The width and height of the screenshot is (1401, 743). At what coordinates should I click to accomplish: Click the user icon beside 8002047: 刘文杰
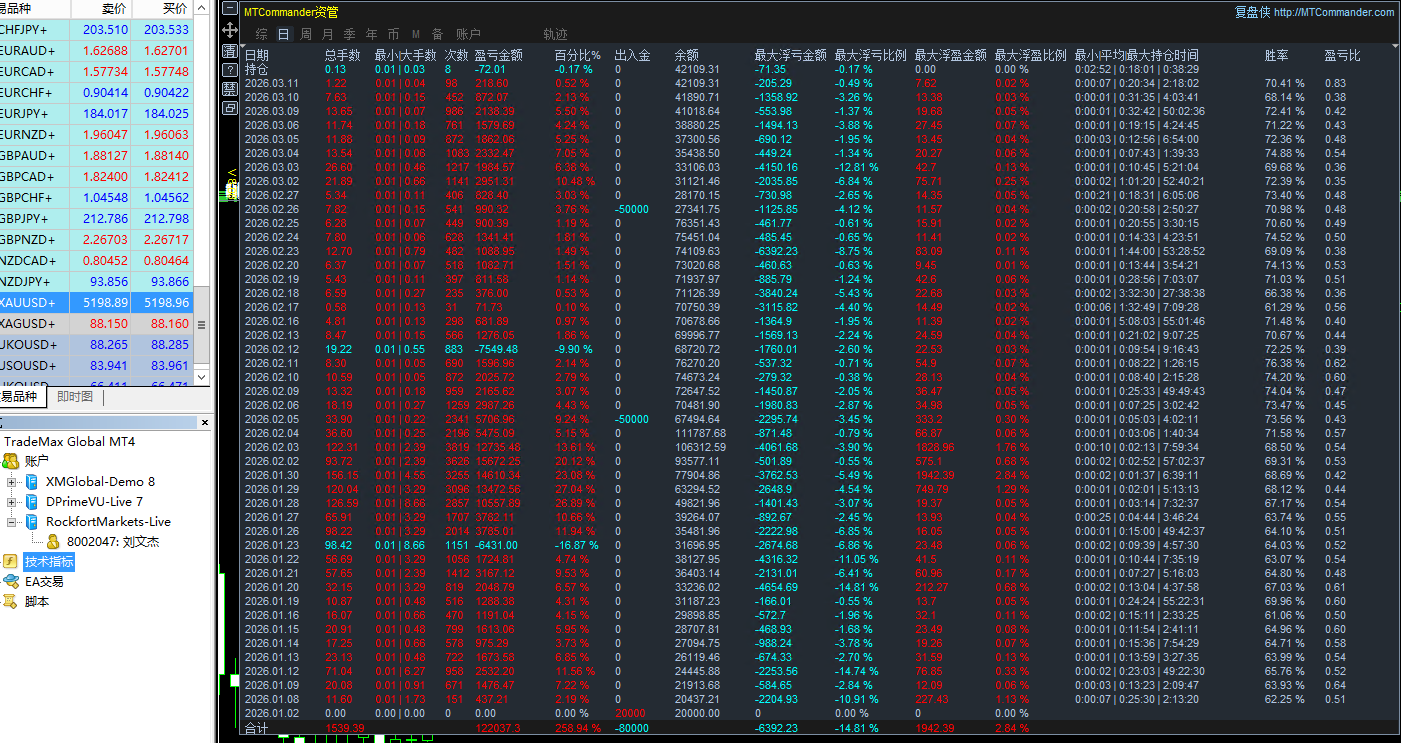(x=54, y=541)
